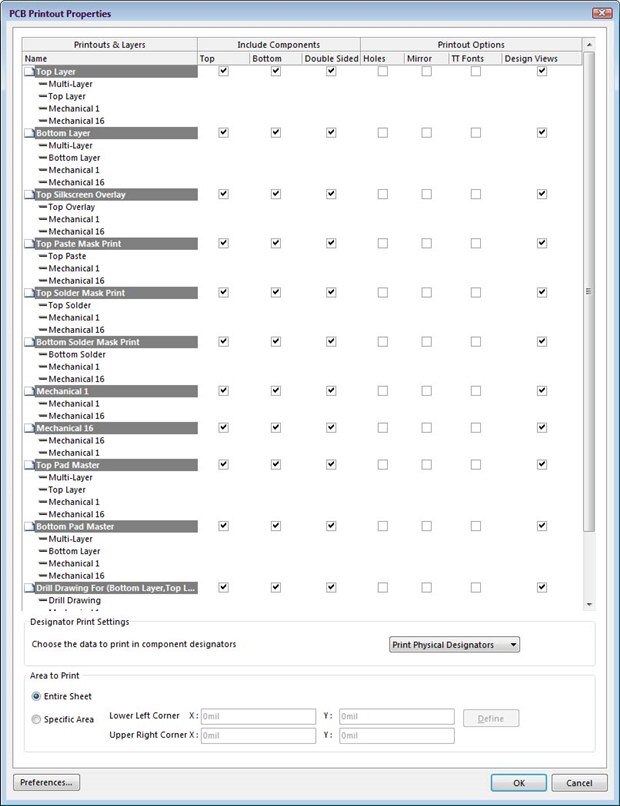620x806 pixels.
Task: Toggle TT Fonts for Top Silkscreen Overlay
Action: coord(476,194)
